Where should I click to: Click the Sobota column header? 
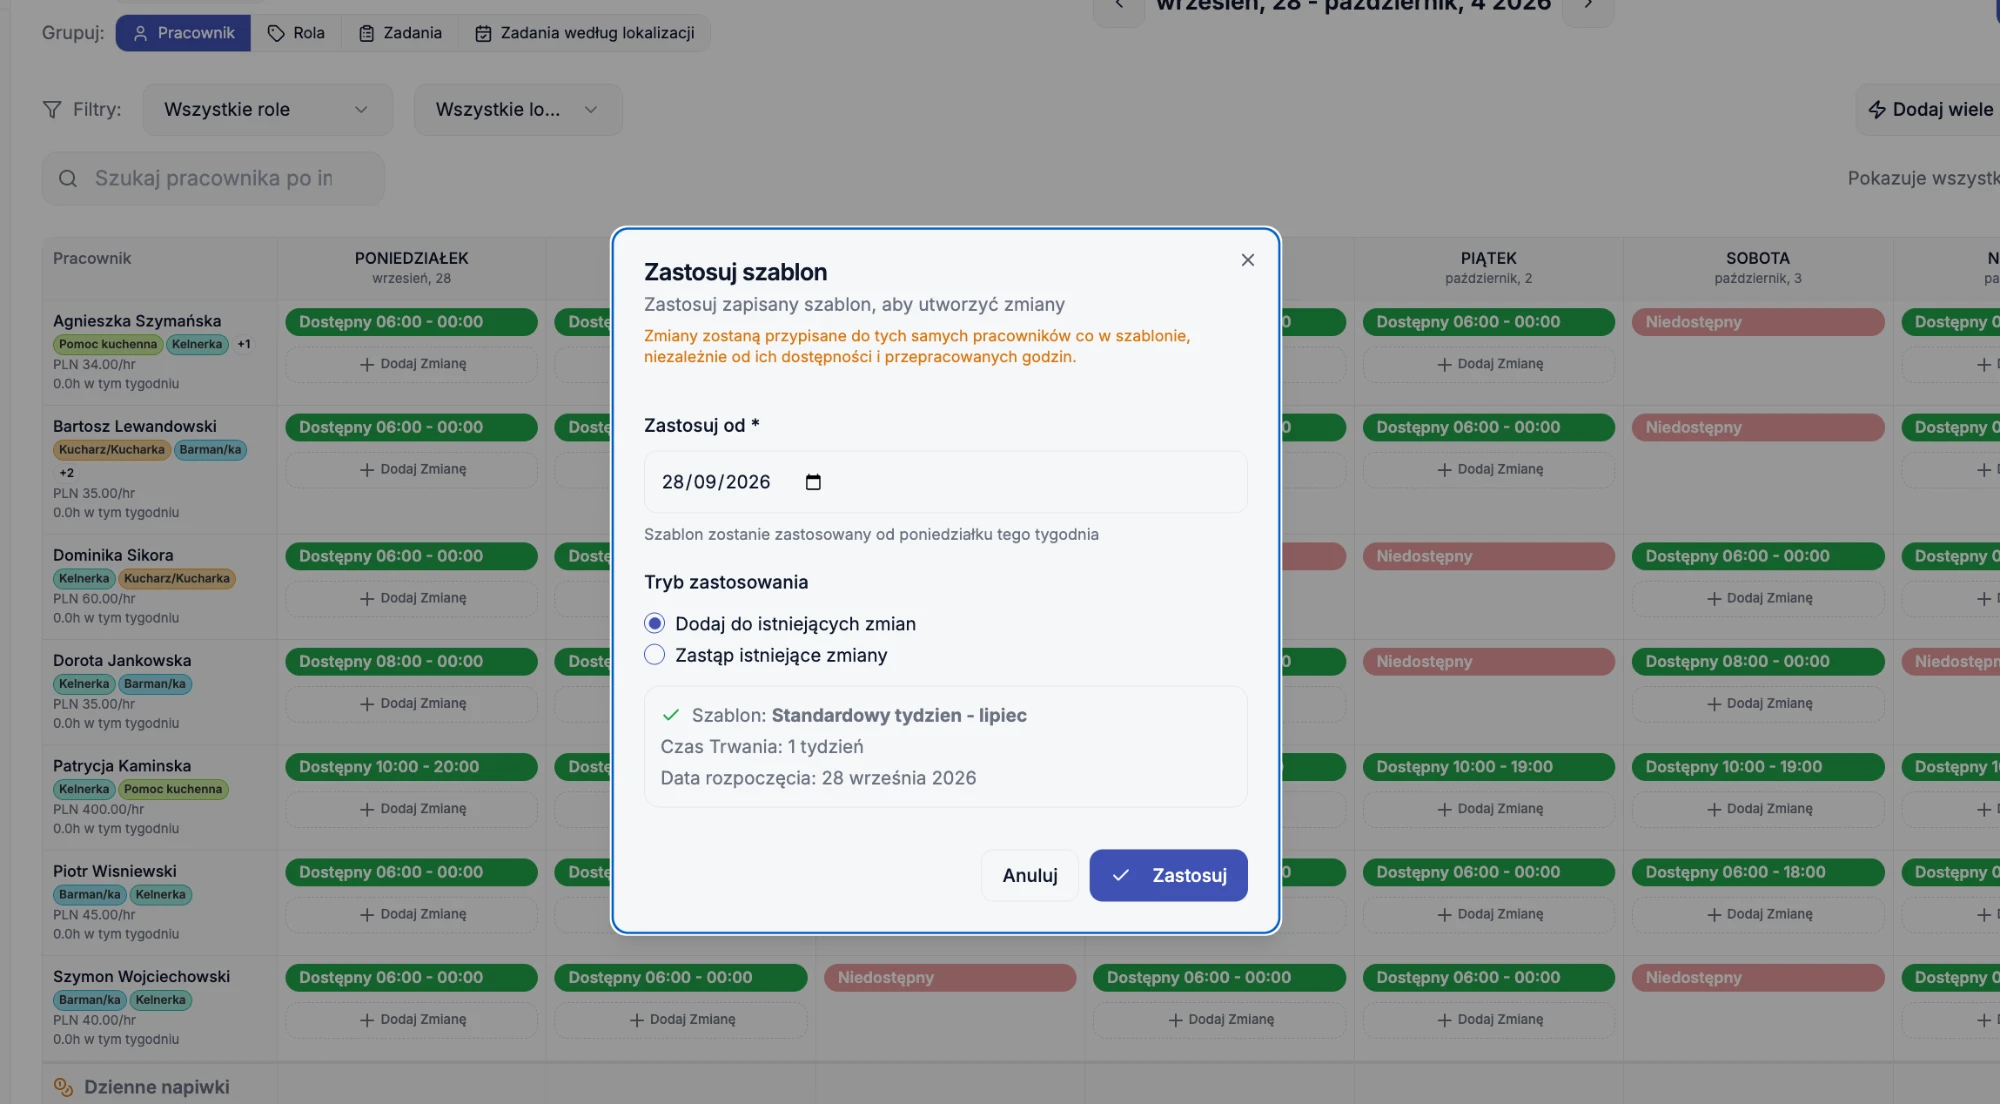(1757, 267)
